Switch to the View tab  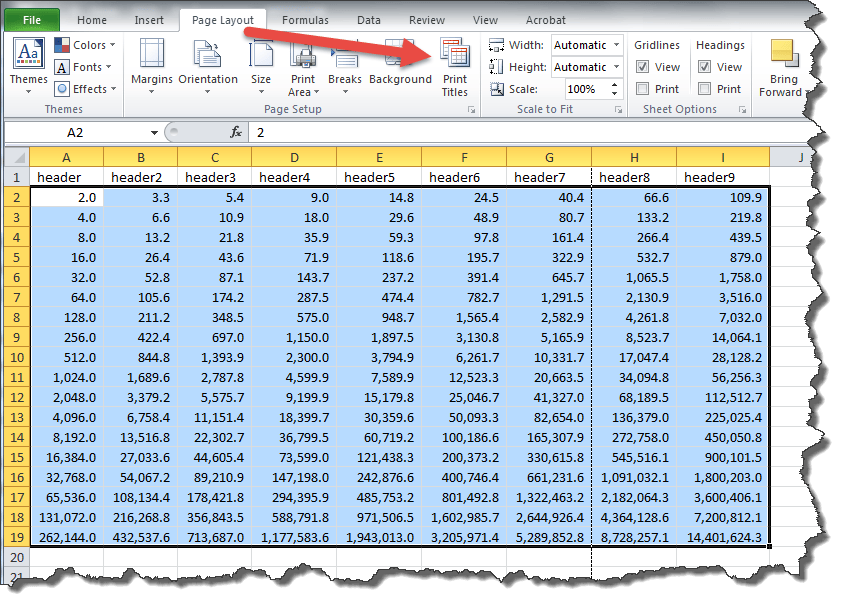485,20
